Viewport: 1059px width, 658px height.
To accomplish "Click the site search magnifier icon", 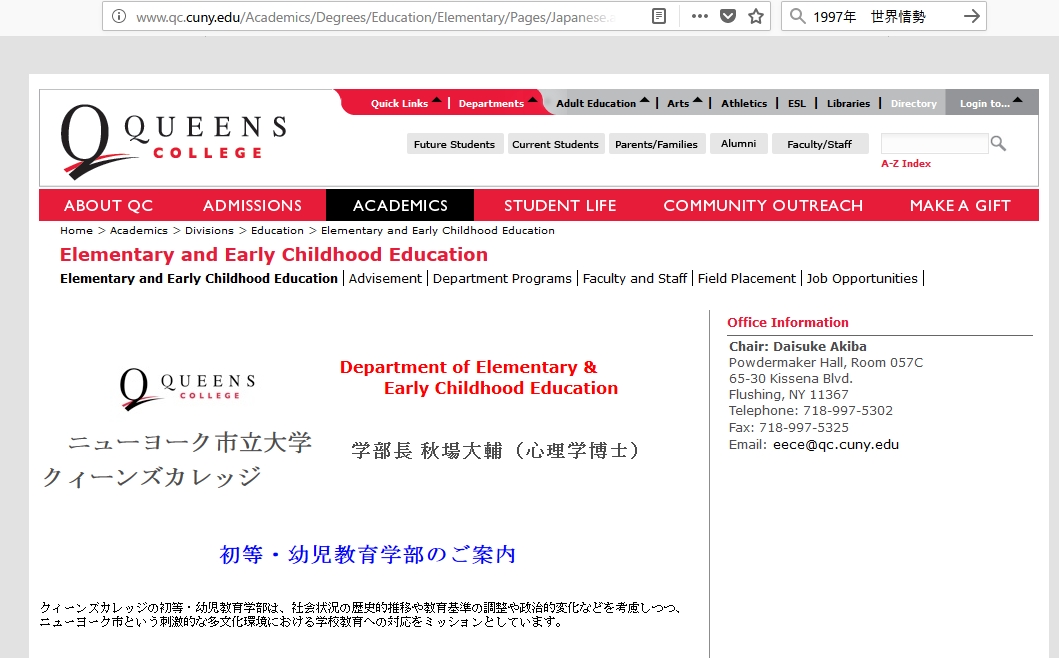I will [998, 144].
